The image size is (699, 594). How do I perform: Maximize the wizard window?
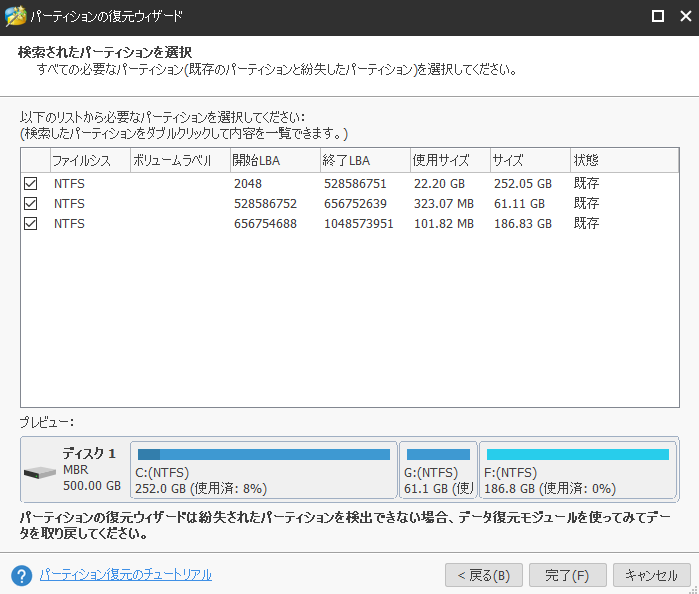(x=658, y=16)
